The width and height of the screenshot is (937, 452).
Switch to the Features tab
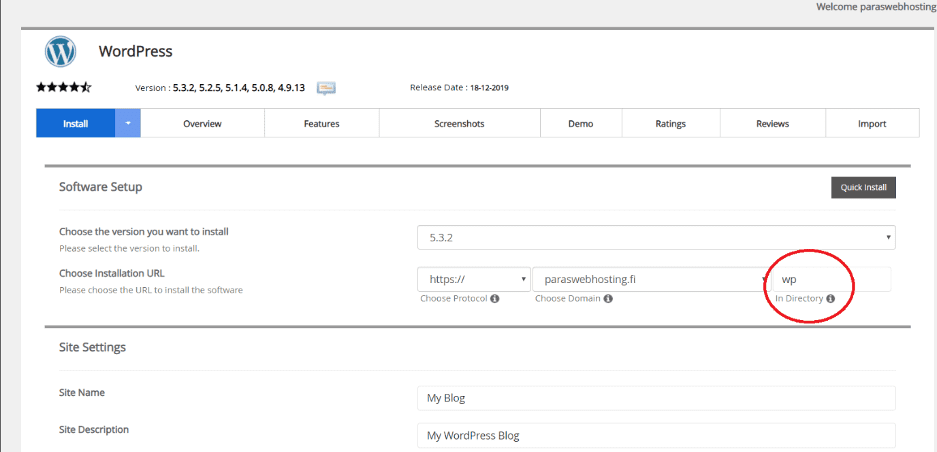pyautogui.click(x=321, y=124)
